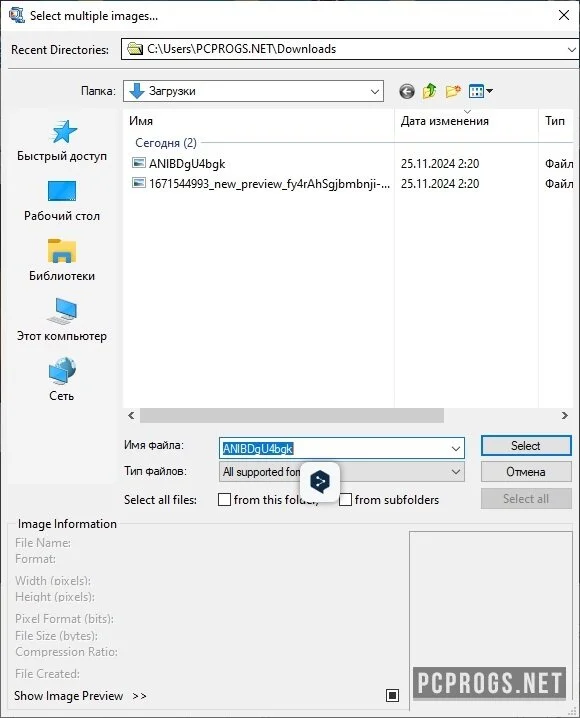Screen dimensions: 580x718
Task: Click the Отмена button
Action: pos(526,472)
